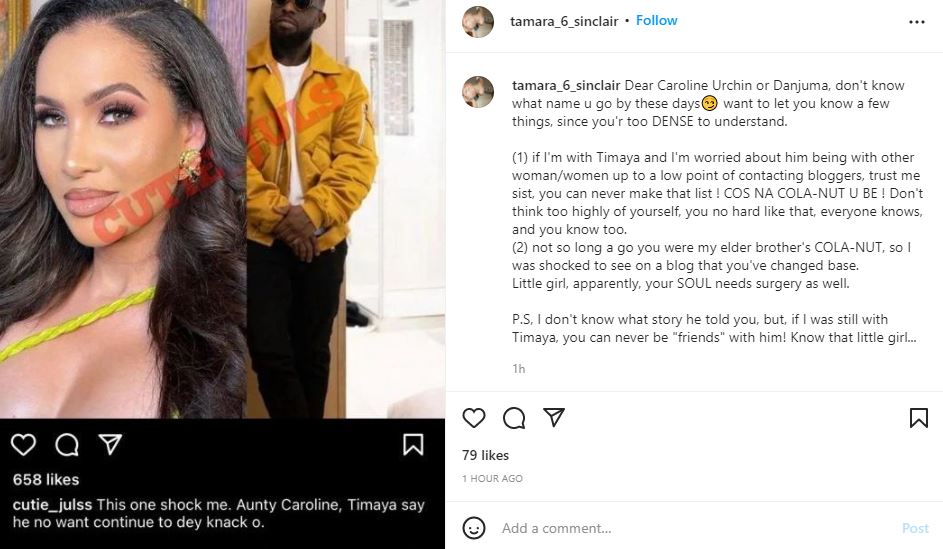Open the emoji picker smiley icon
The width and height of the screenshot is (943, 549).
[x=475, y=528]
